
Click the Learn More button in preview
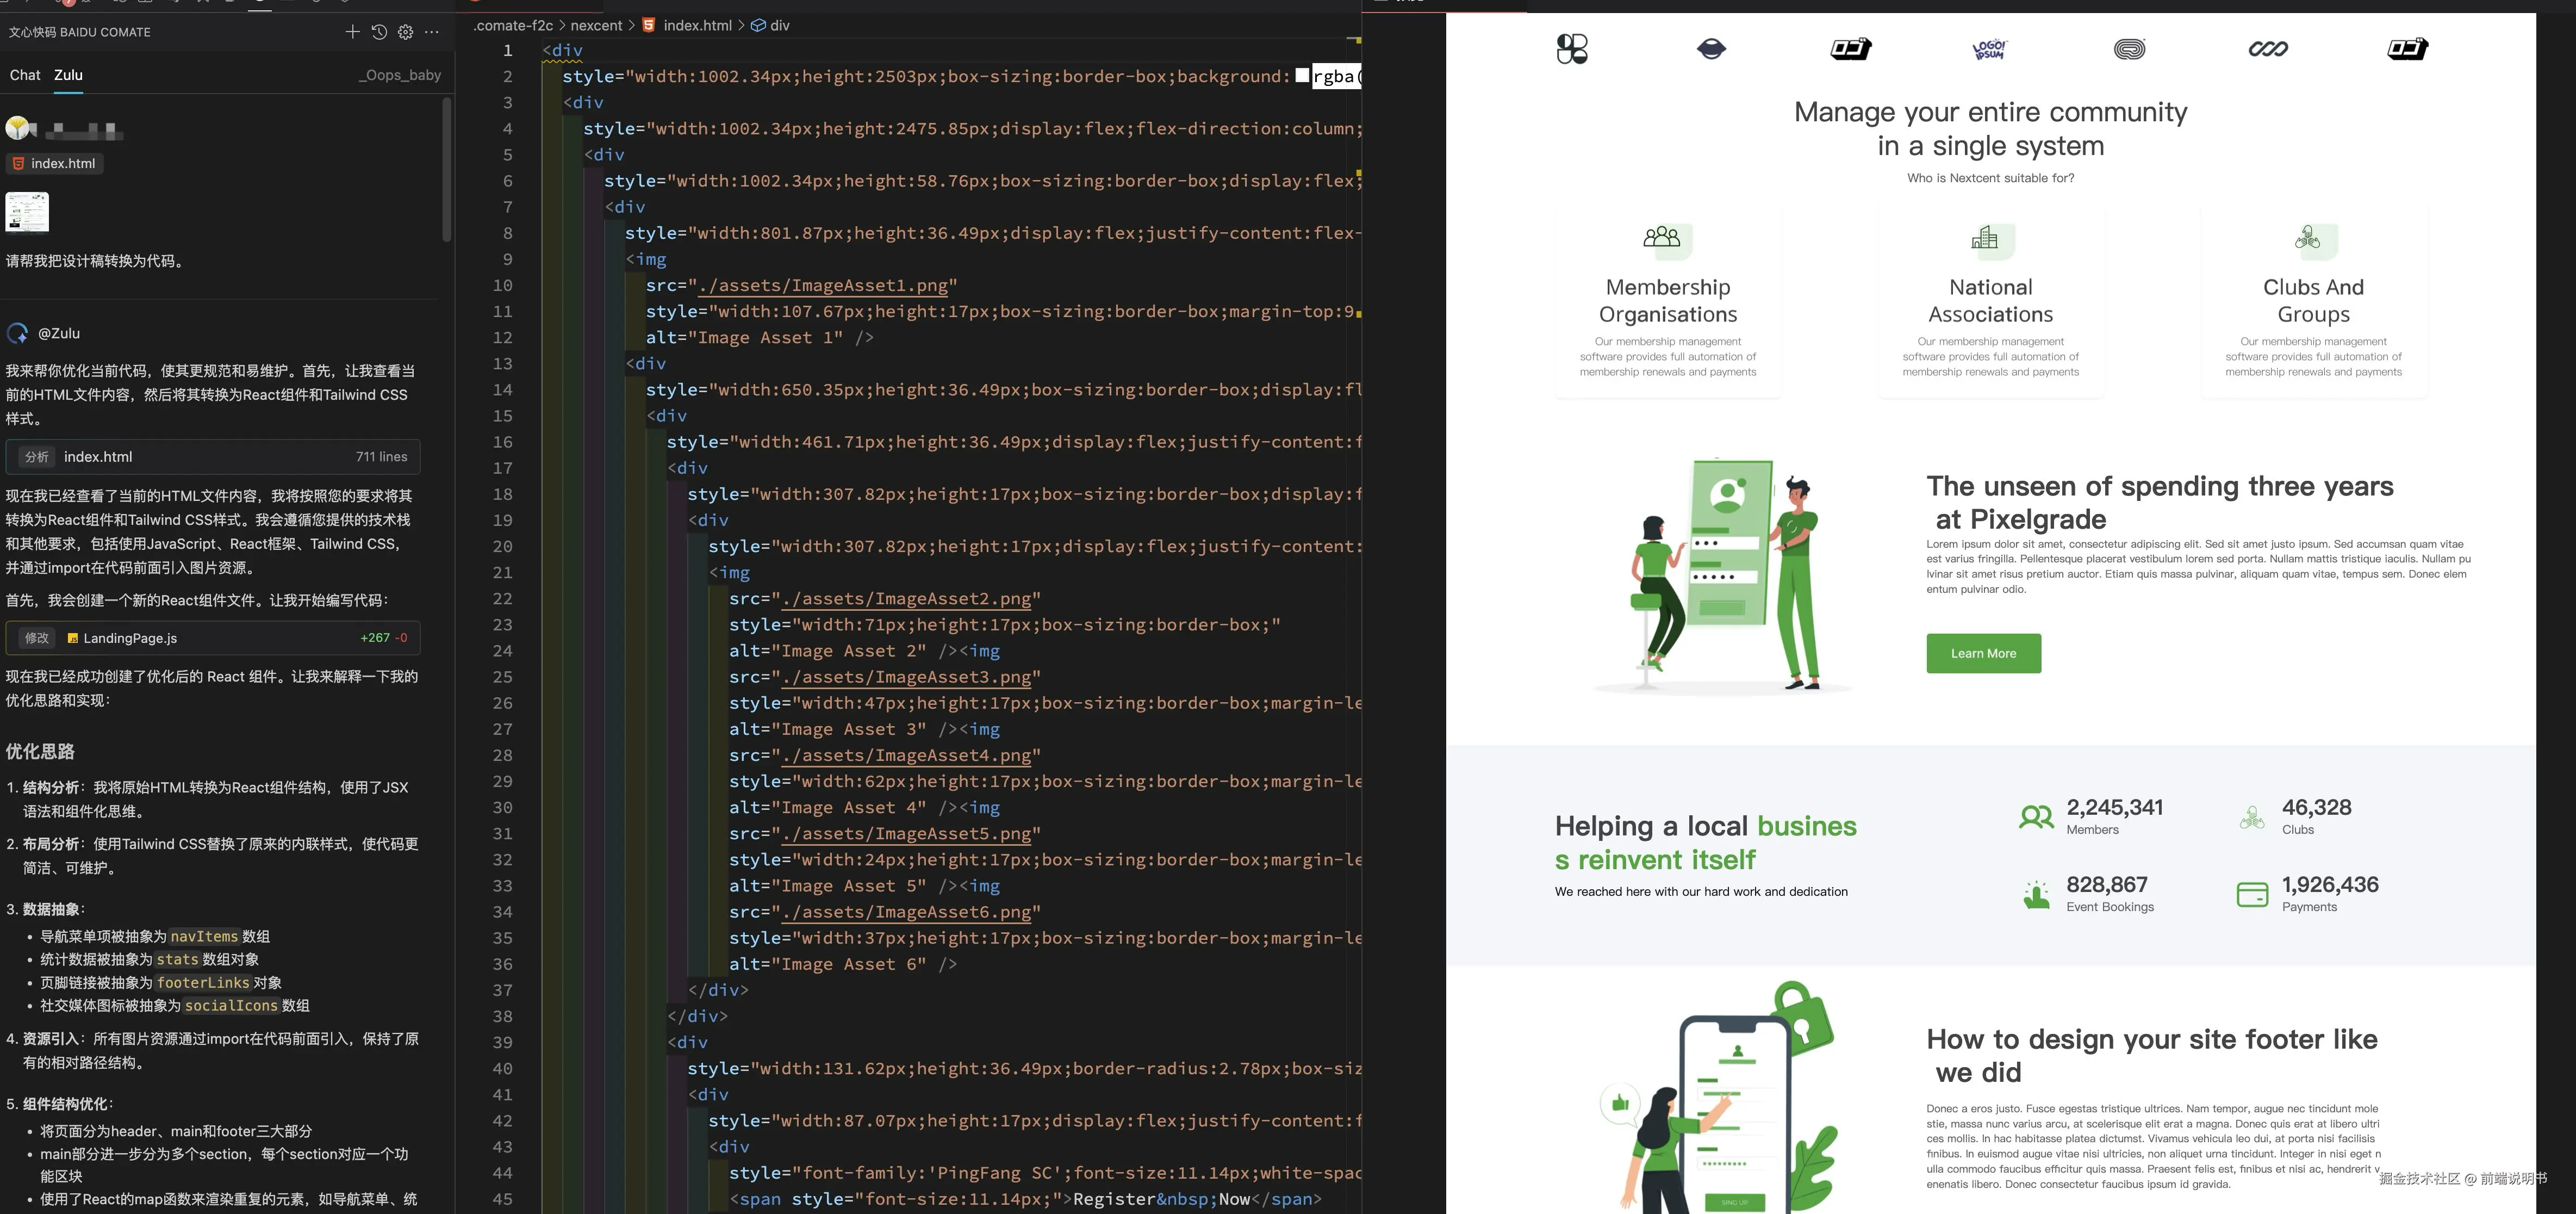1983,653
